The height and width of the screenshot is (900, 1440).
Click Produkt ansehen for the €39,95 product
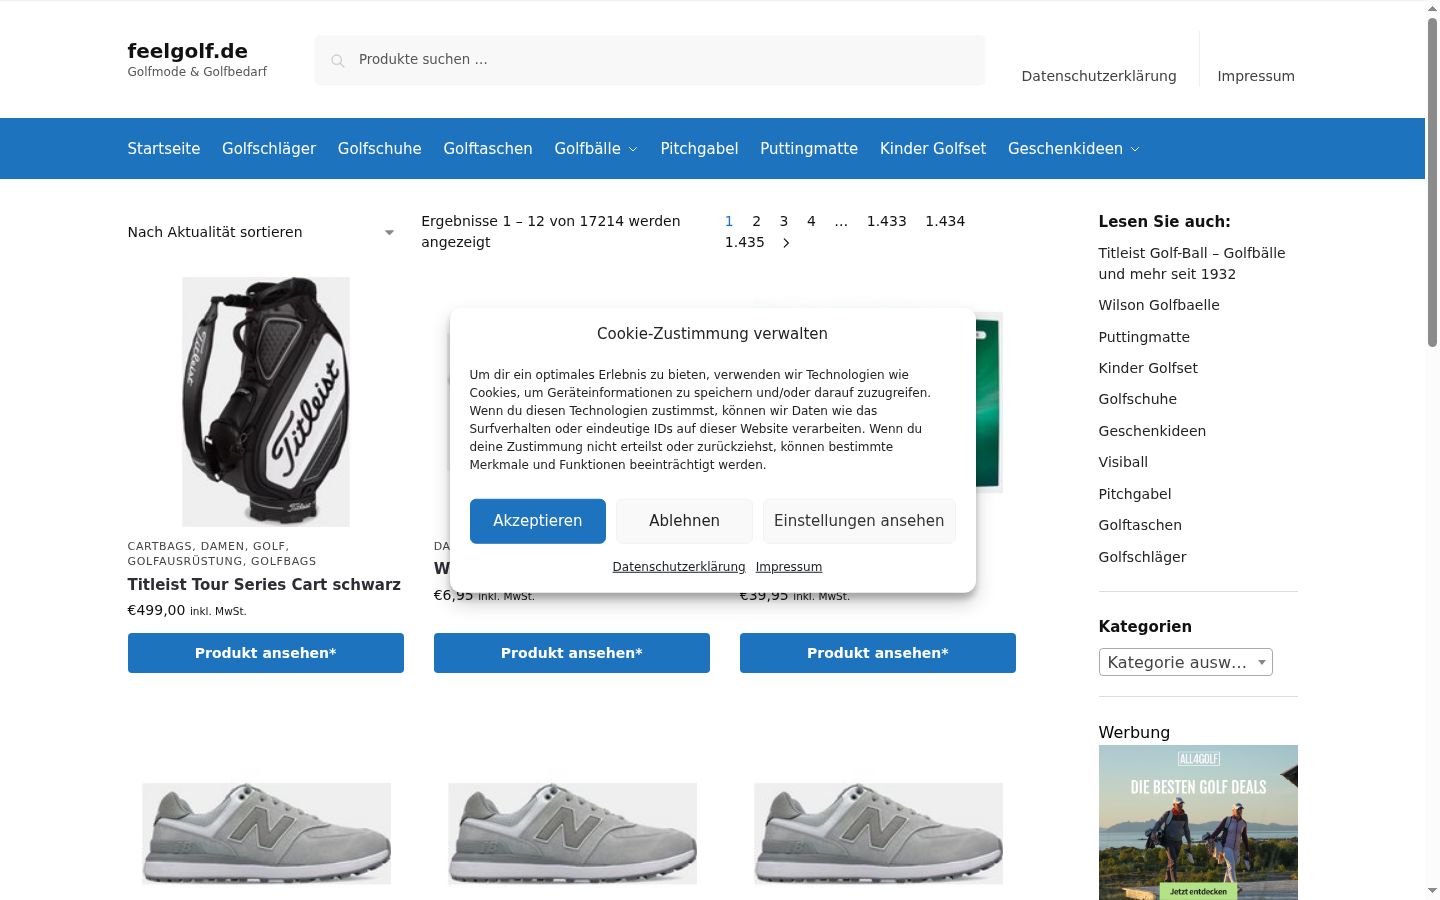point(878,653)
